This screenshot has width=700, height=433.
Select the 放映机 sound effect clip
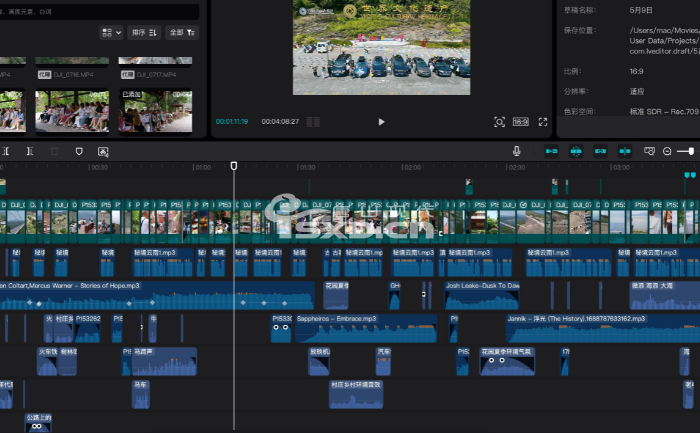coord(319,362)
